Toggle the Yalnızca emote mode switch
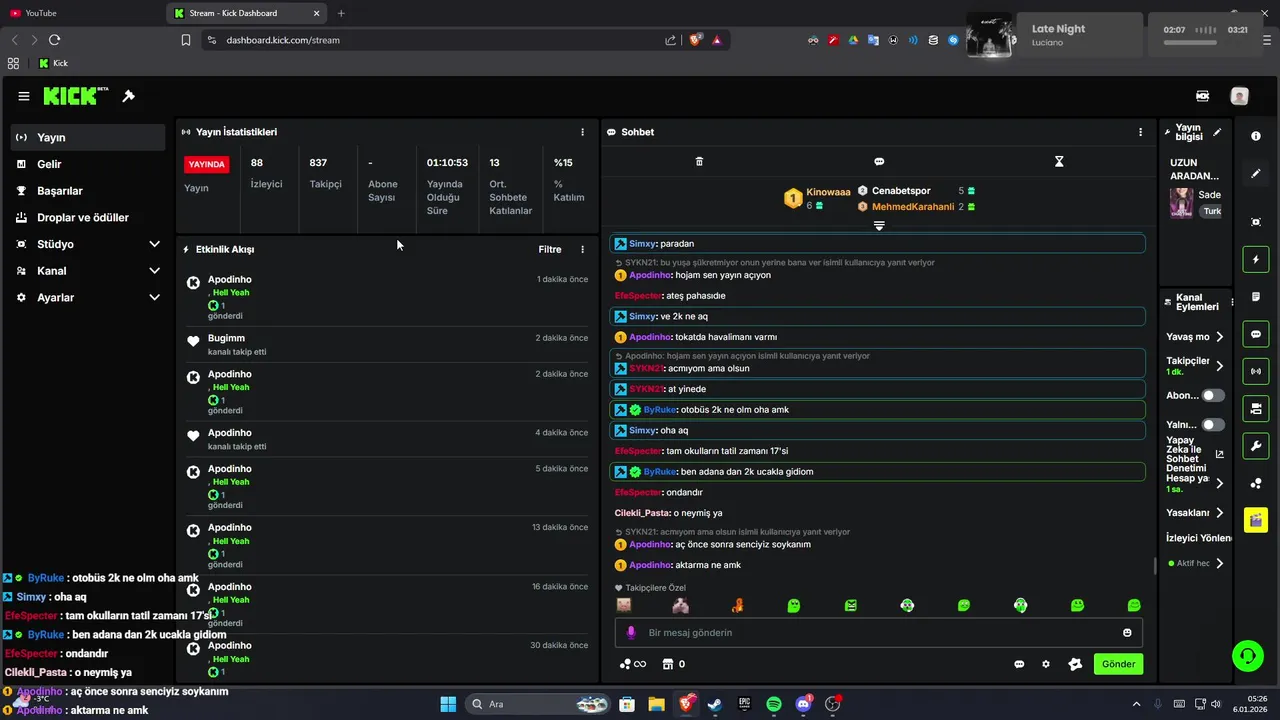 1213,425
